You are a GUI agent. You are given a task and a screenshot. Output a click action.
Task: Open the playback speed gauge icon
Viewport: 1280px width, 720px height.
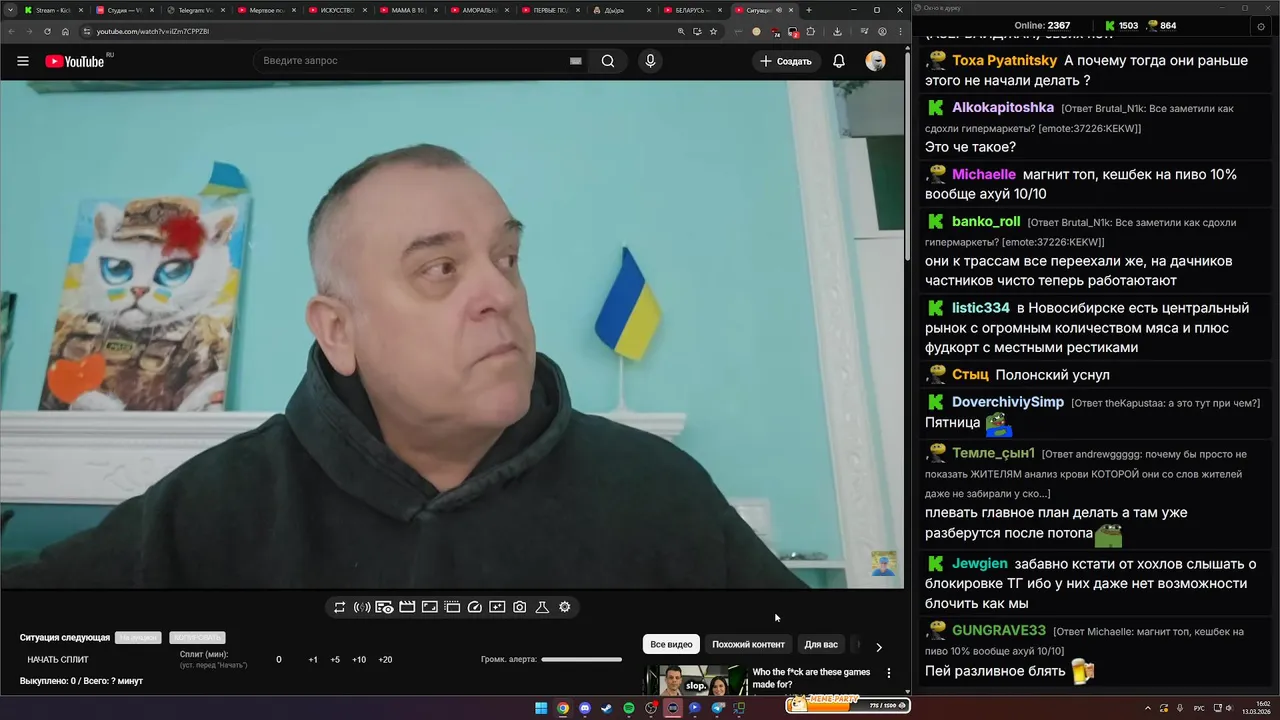pos(475,607)
